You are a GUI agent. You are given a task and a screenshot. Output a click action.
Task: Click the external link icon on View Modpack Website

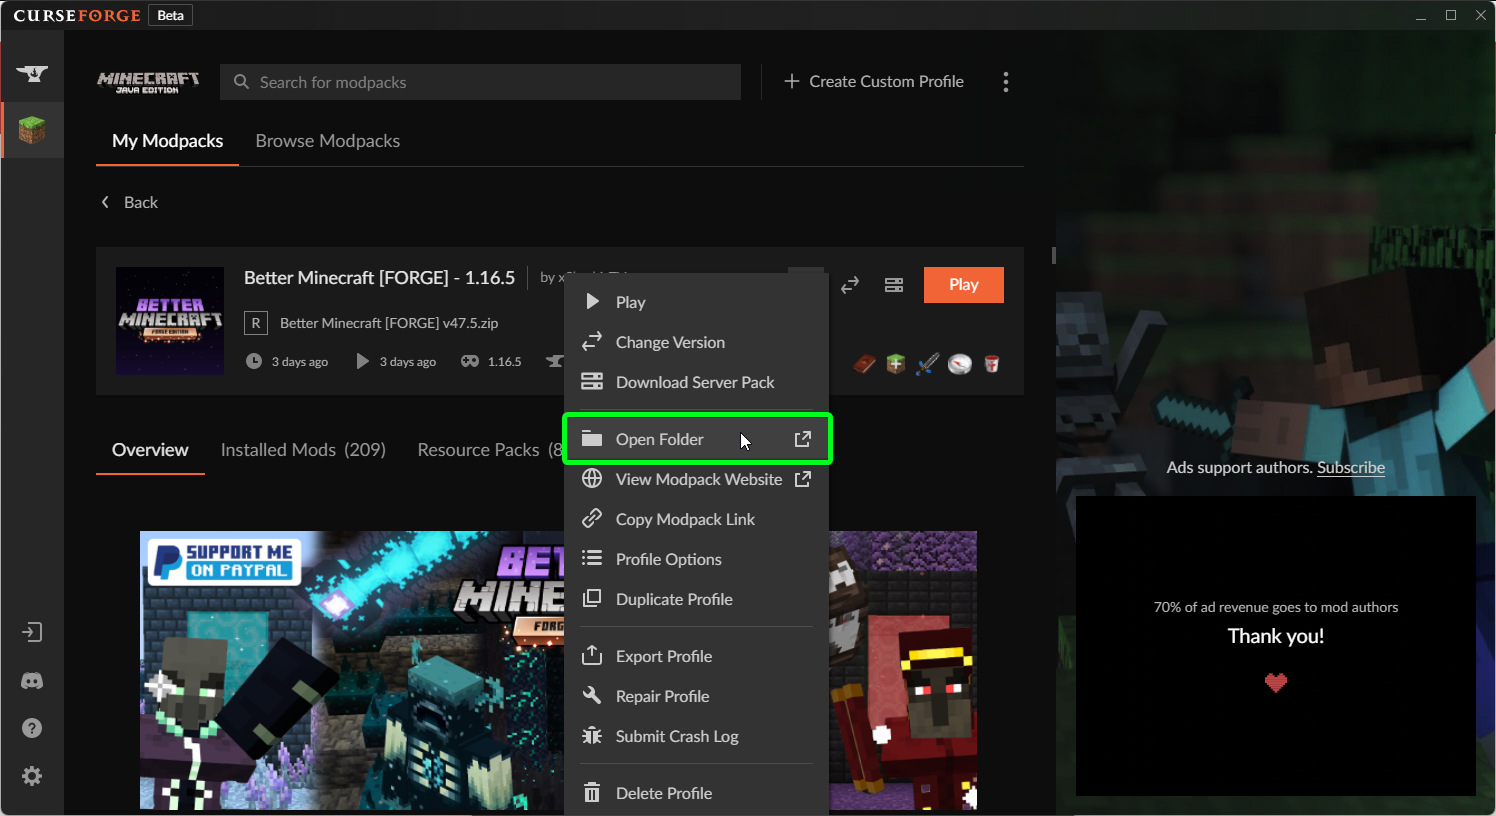(803, 479)
